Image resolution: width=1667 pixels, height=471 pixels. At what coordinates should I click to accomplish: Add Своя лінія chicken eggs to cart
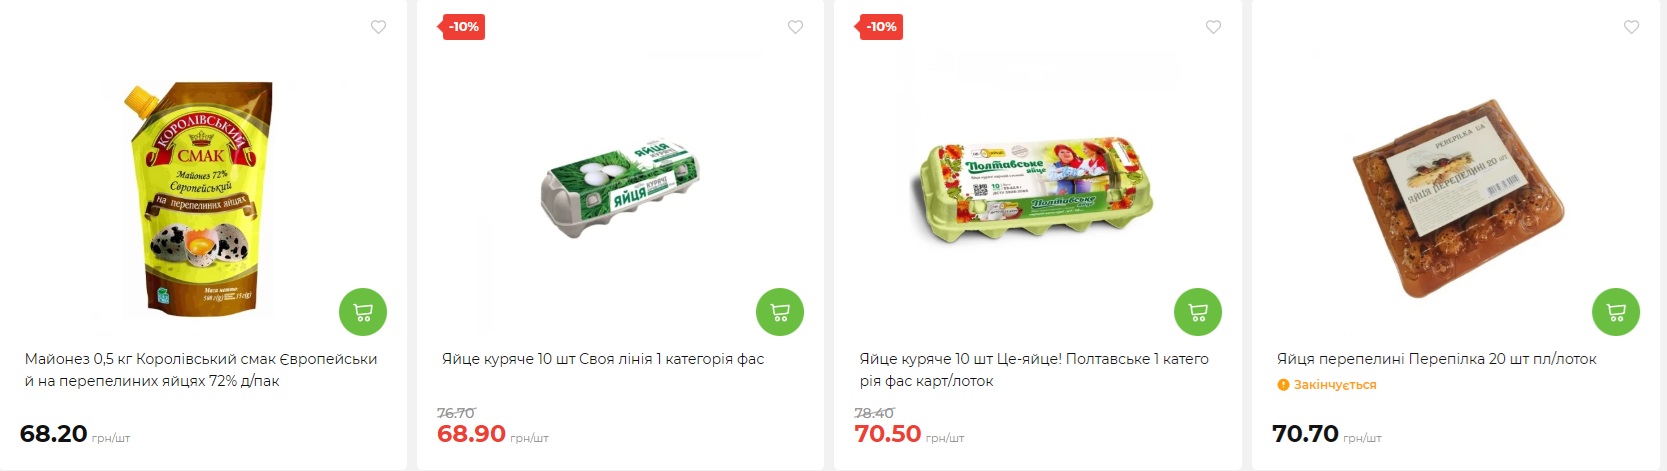(780, 312)
